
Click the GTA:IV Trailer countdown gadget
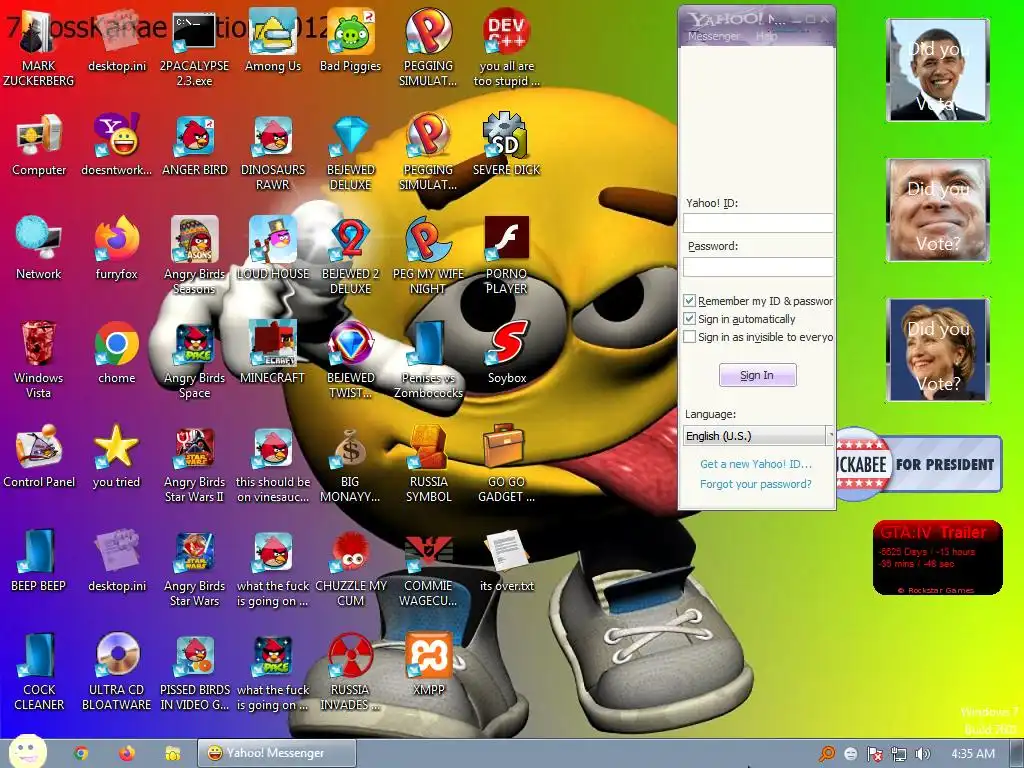(937, 557)
